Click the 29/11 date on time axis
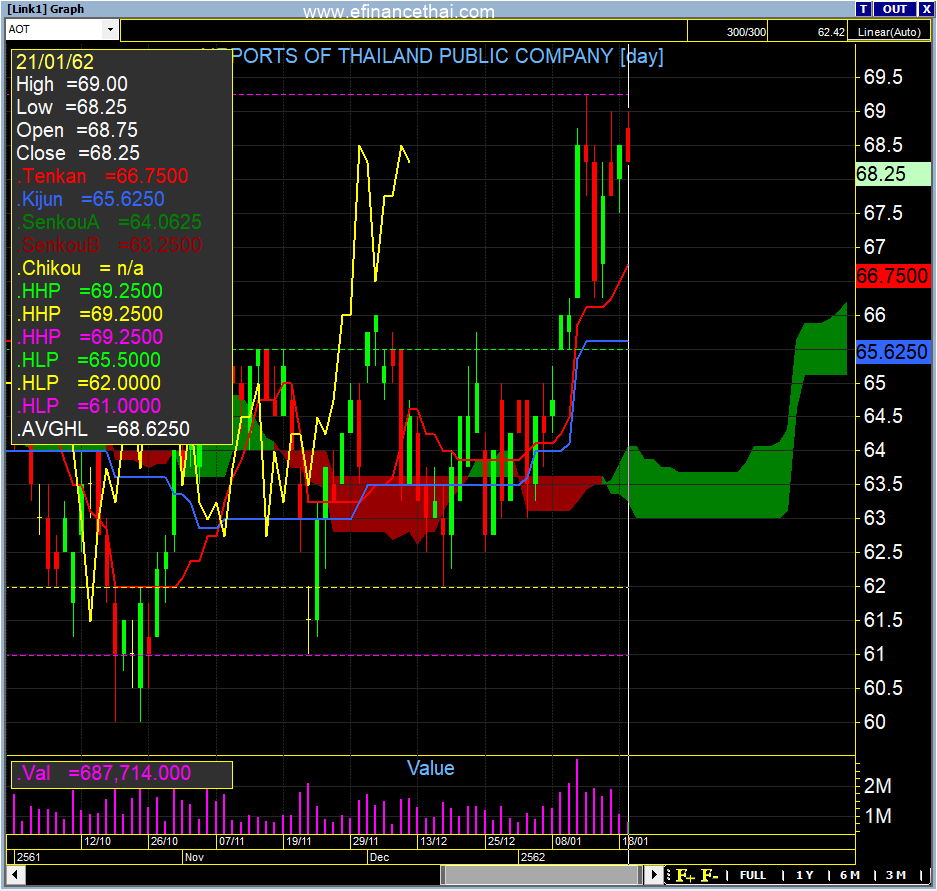Viewport: 937px width, 891px height. (x=365, y=841)
